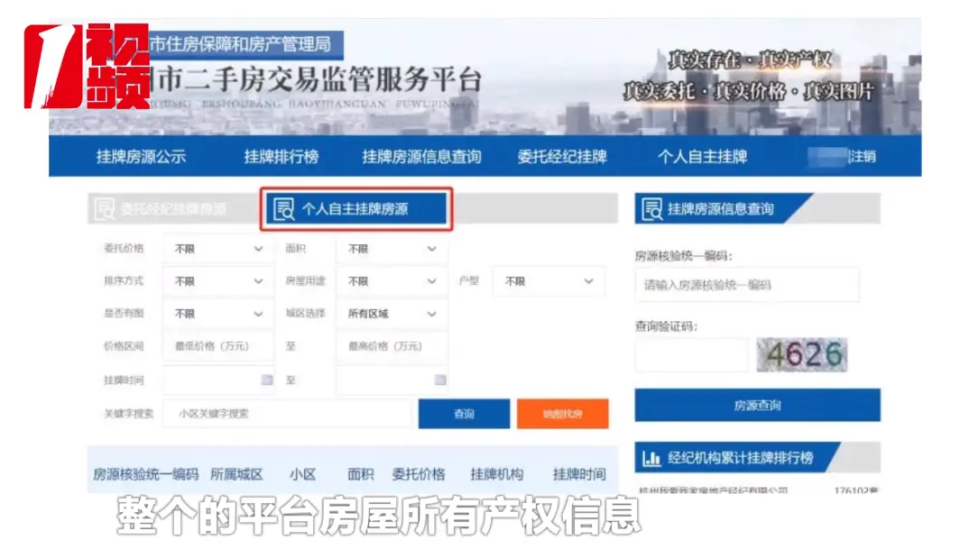Click the blue 房源查询 button
960x549 pixels.
coord(757,405)
